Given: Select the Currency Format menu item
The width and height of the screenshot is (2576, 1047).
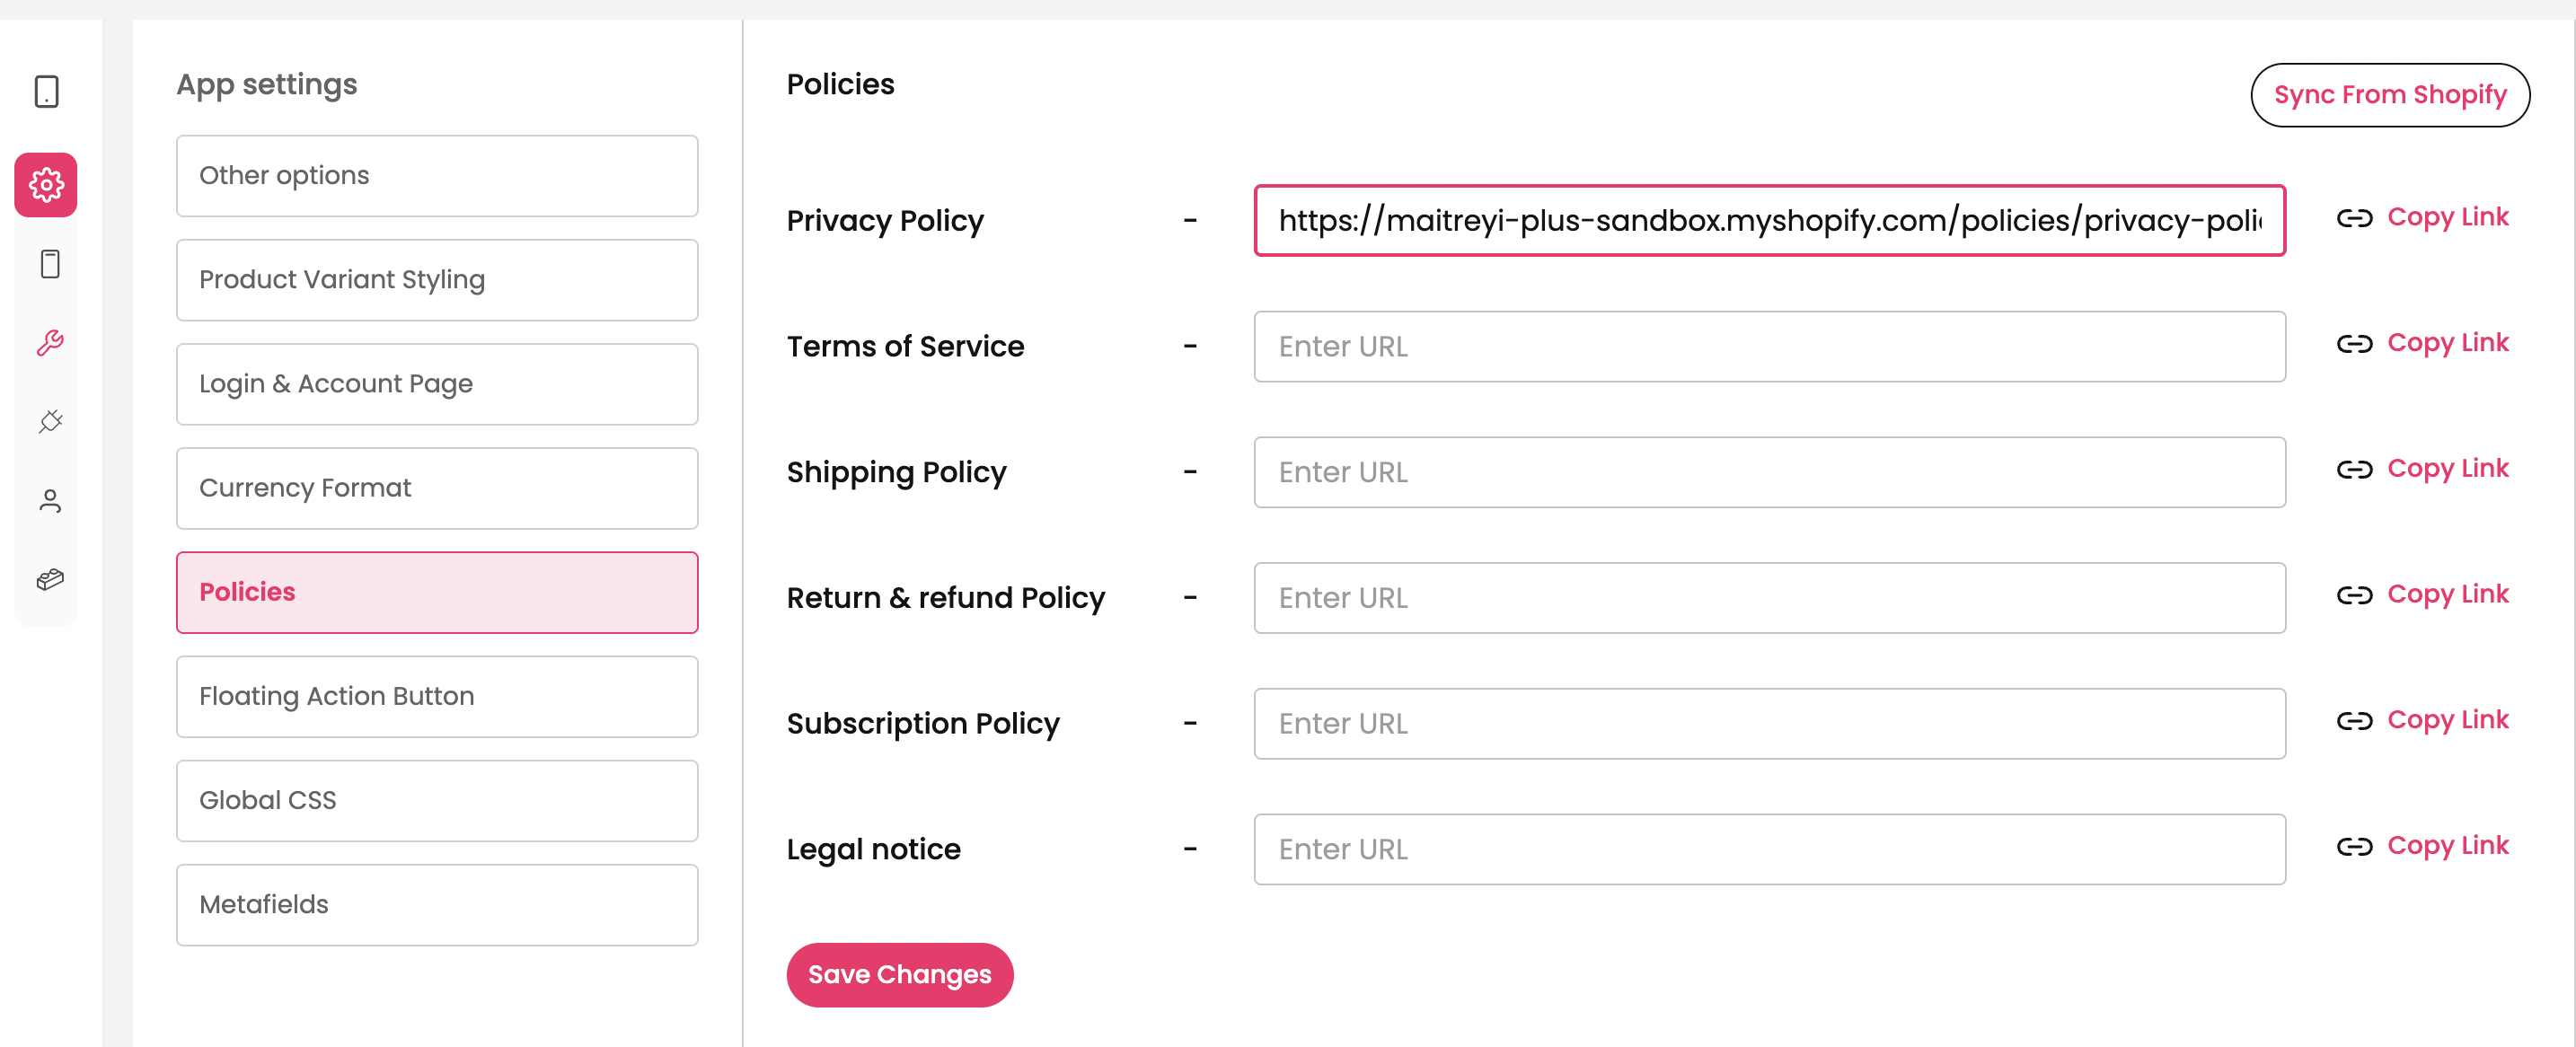Looking at the screenshot, I should pos(437,488).
